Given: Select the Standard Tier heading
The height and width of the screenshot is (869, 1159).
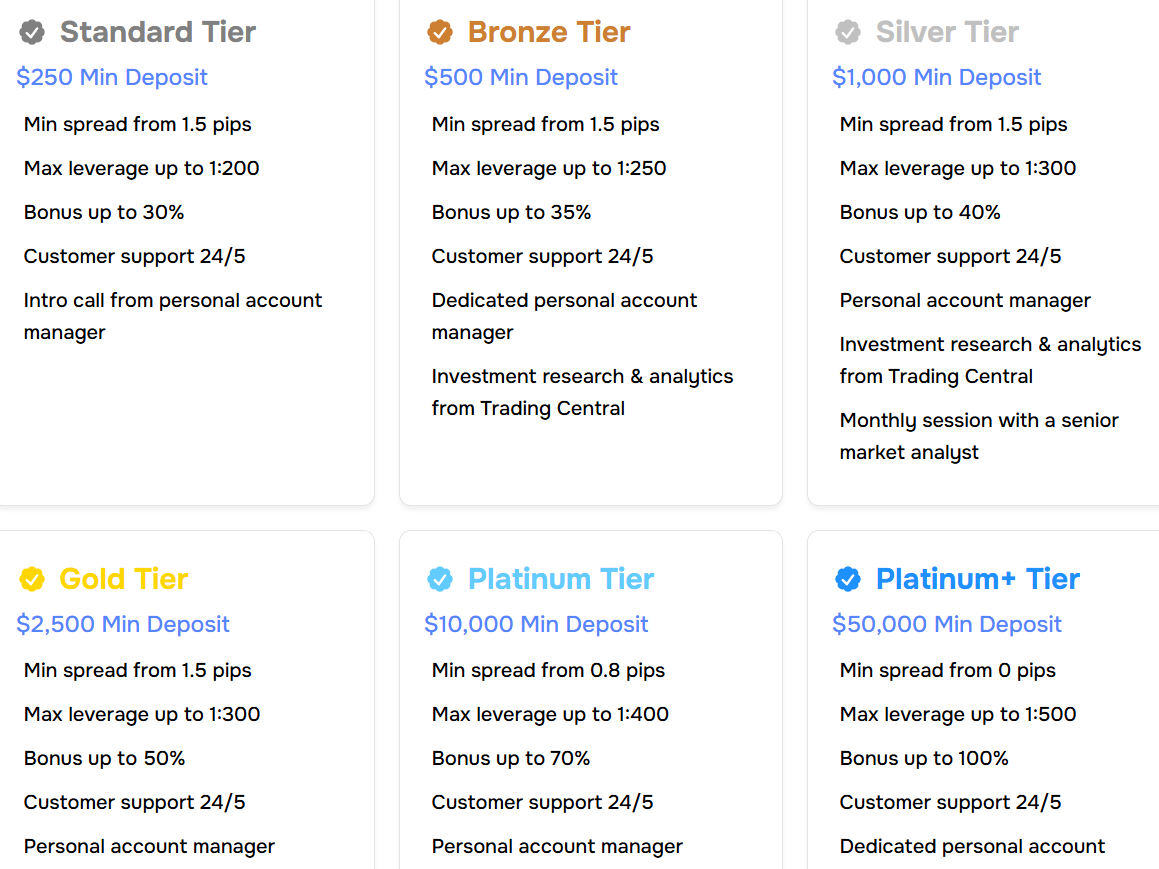Looking at the screenshot, I should (x=158, y=32).
